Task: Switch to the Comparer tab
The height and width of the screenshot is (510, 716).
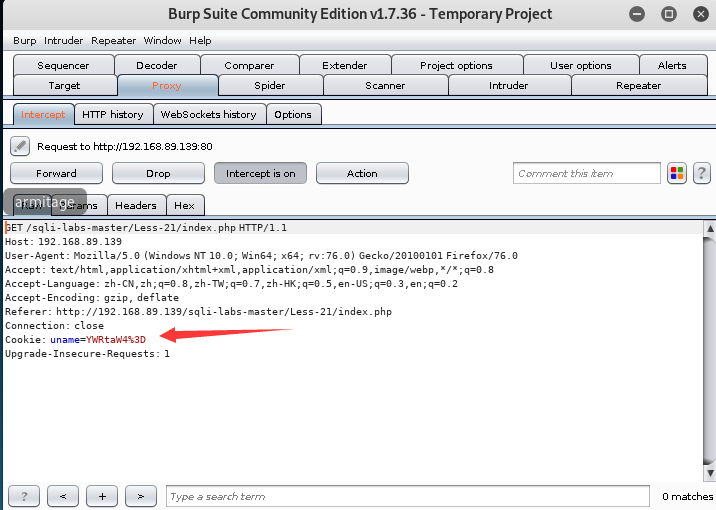Action: (249, 65)
